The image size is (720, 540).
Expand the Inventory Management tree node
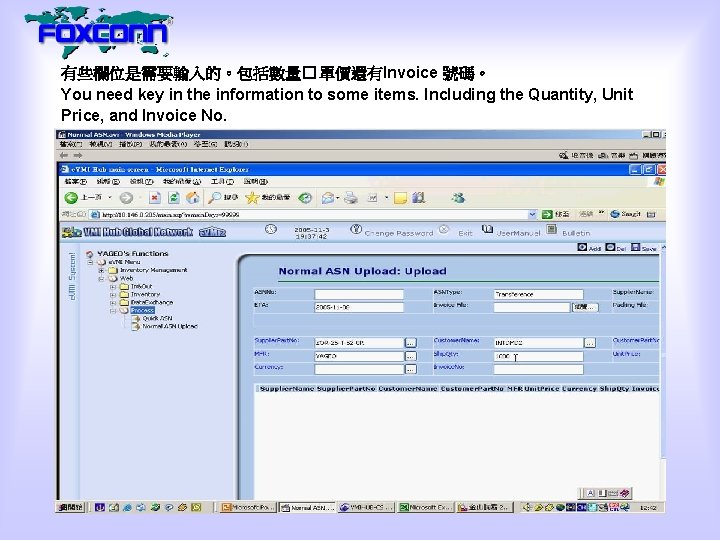pos(101,270)
